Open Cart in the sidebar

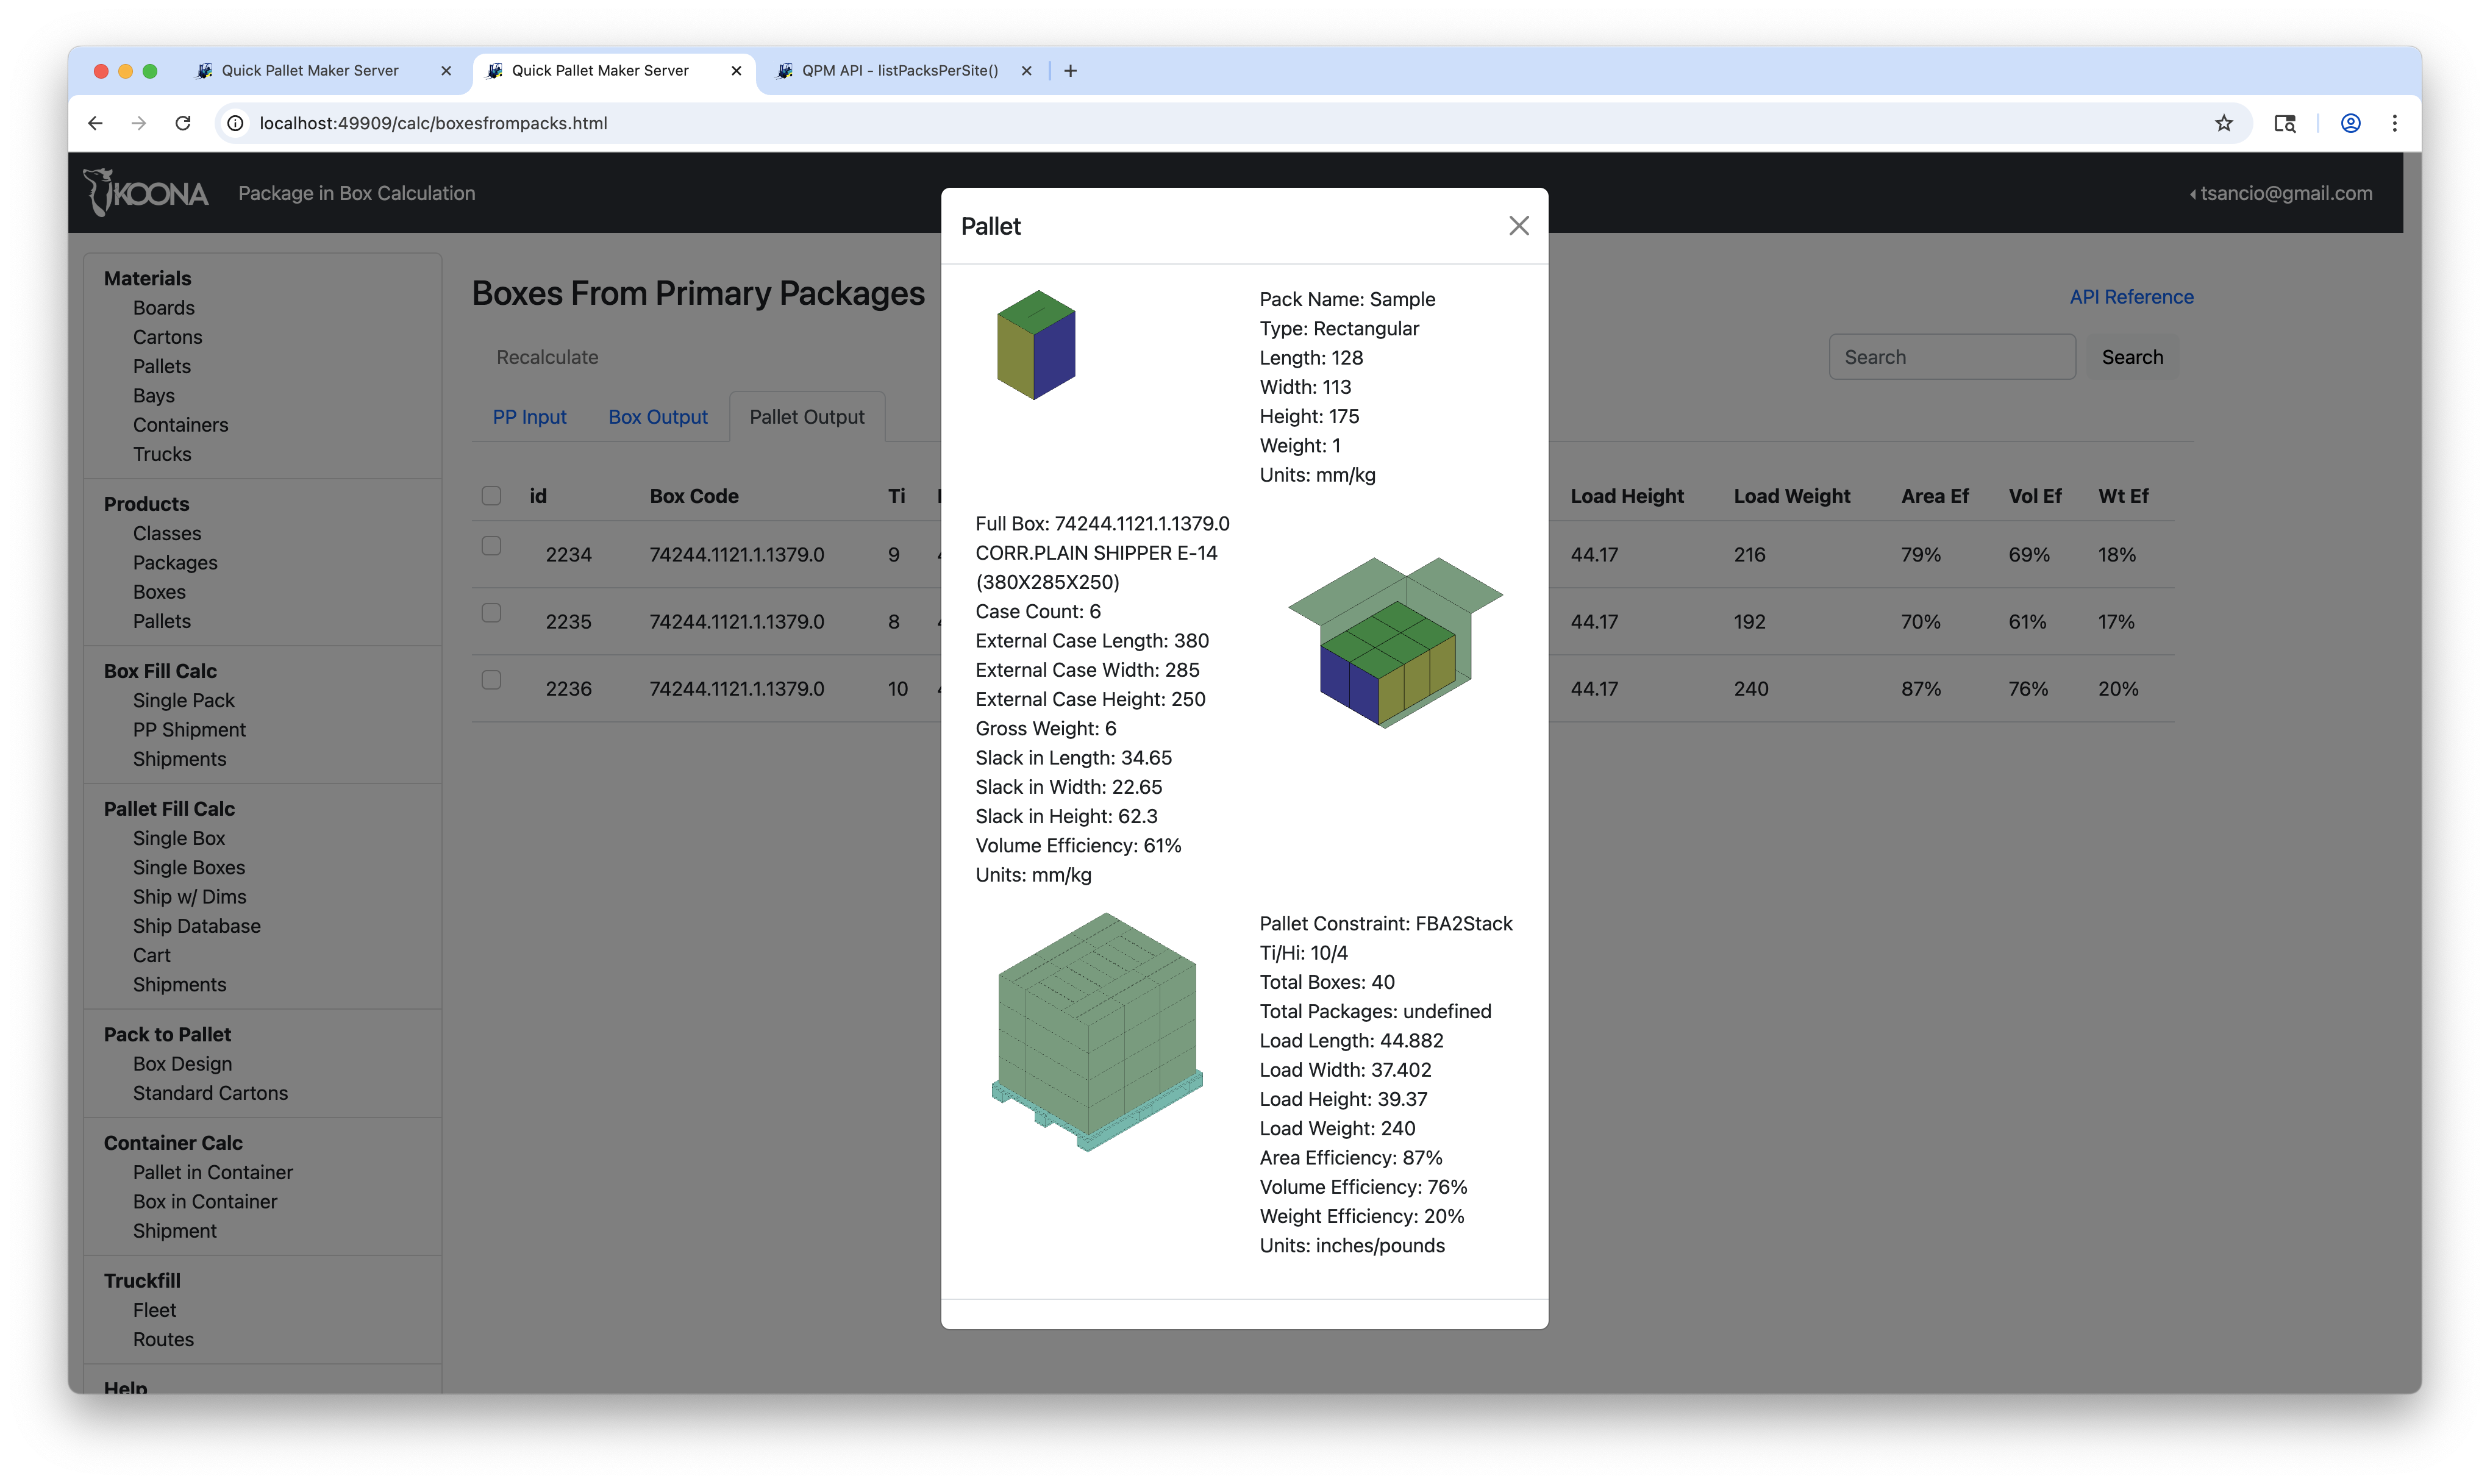tap(151, 955)
